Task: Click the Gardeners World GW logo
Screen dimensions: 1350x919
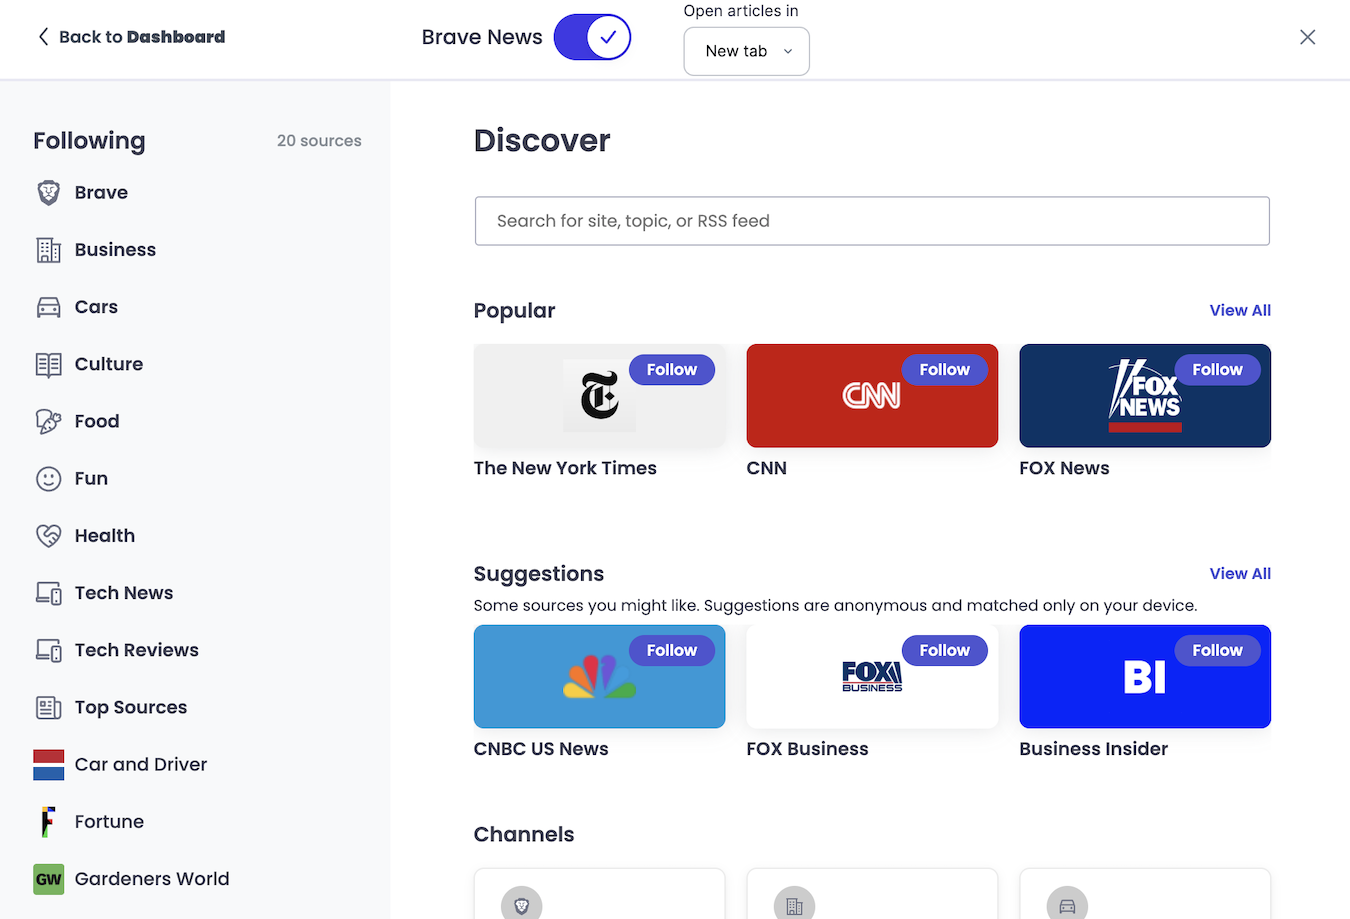Action: pos(48,879)
